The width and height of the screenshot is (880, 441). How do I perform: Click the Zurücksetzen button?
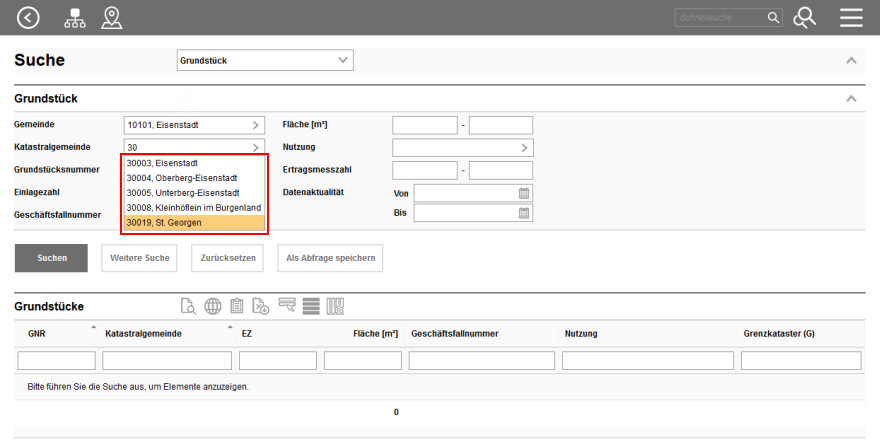coord(228,258)
